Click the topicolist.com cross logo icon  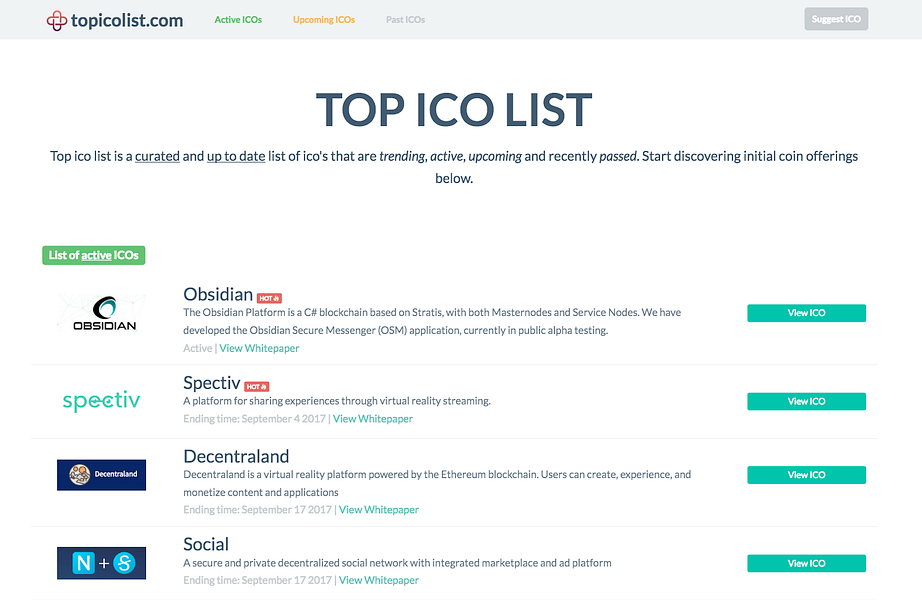(x=57, y=19)
